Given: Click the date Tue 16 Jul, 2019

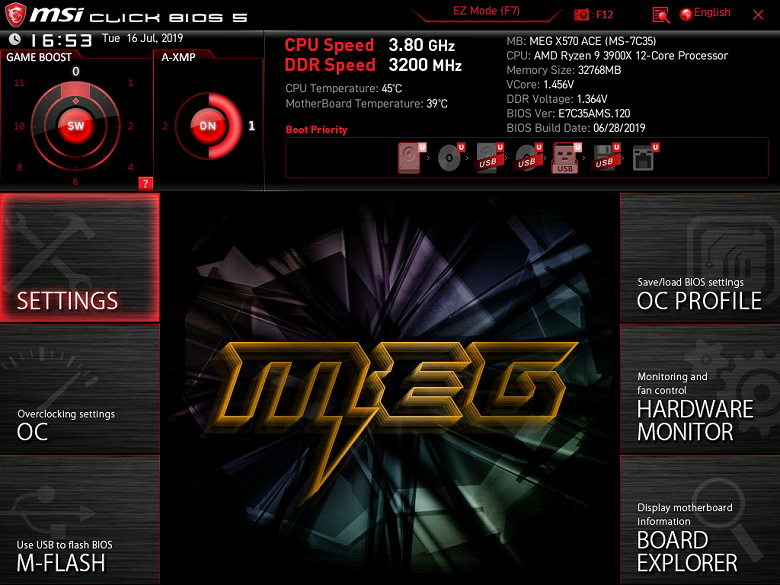Looking at the screenshot, I should coord(142,38).
